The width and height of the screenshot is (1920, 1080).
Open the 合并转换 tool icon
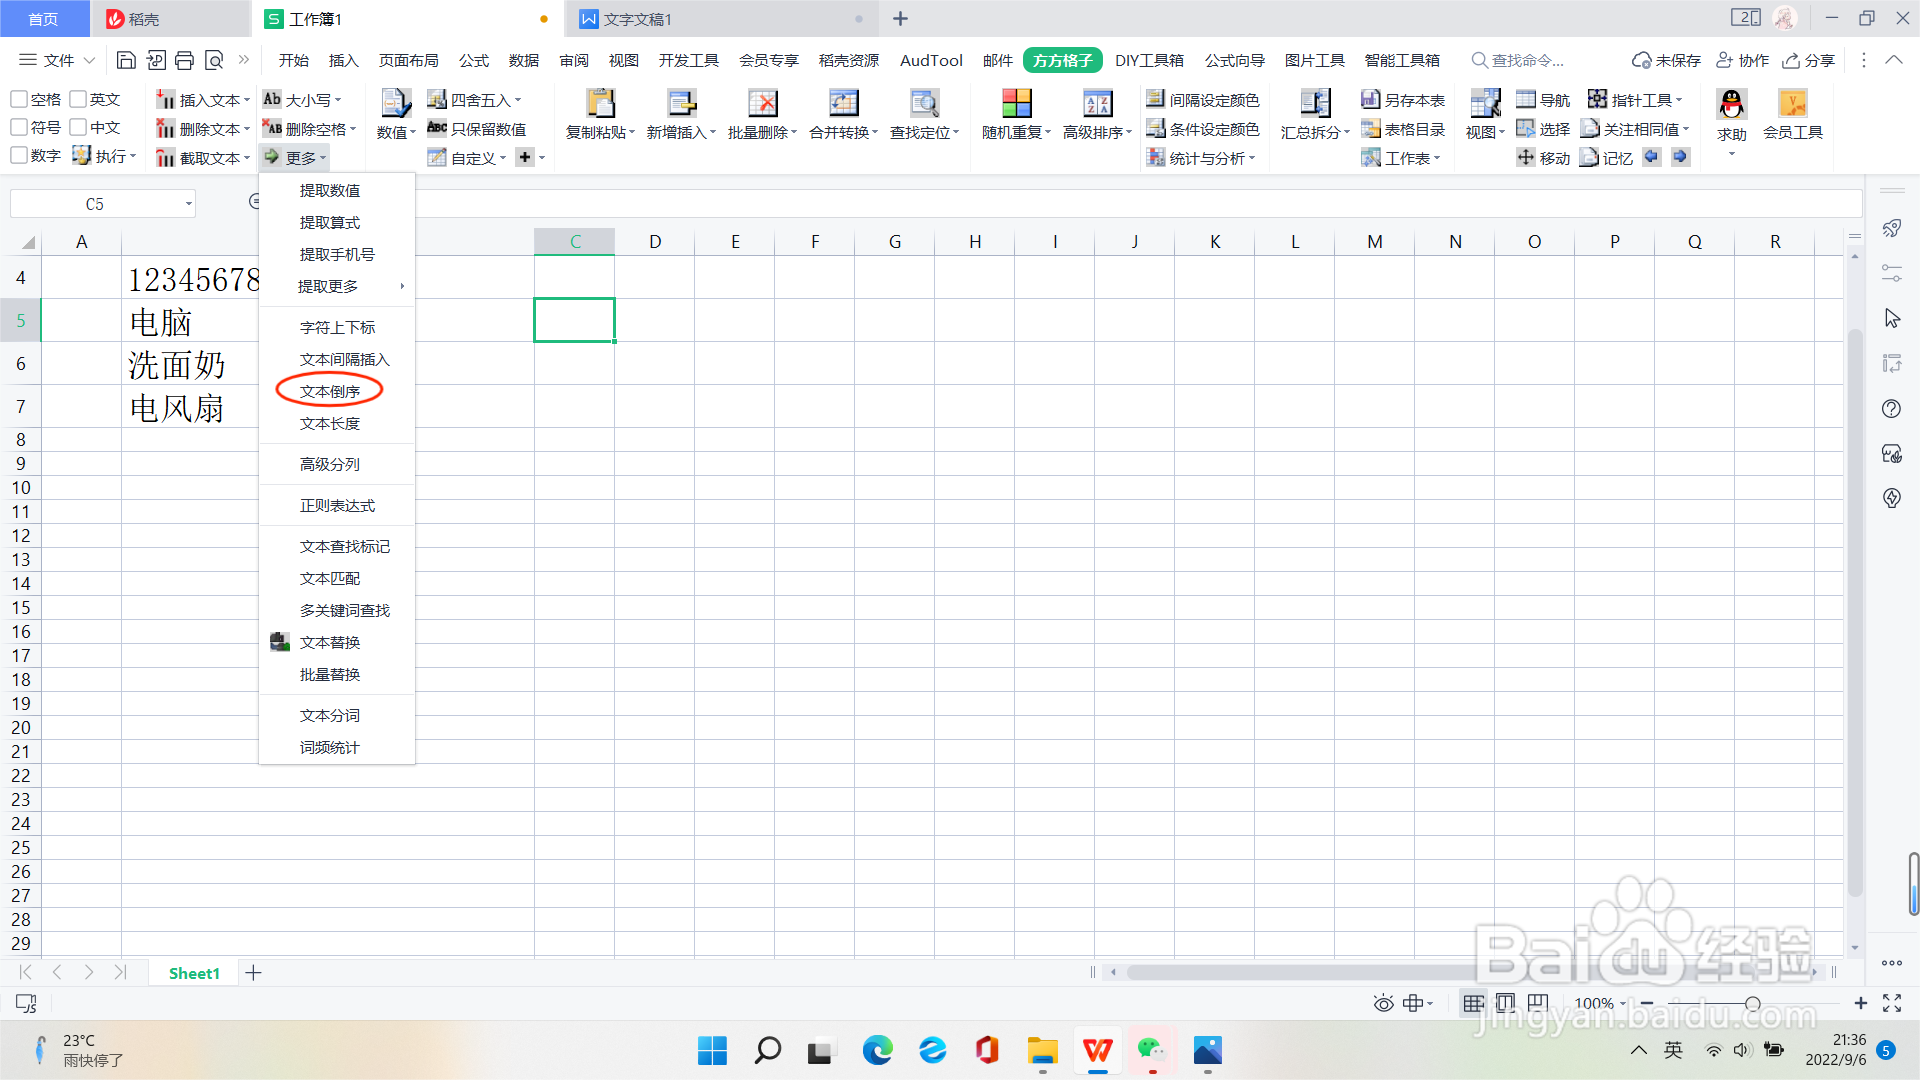(x=843, y=104)
